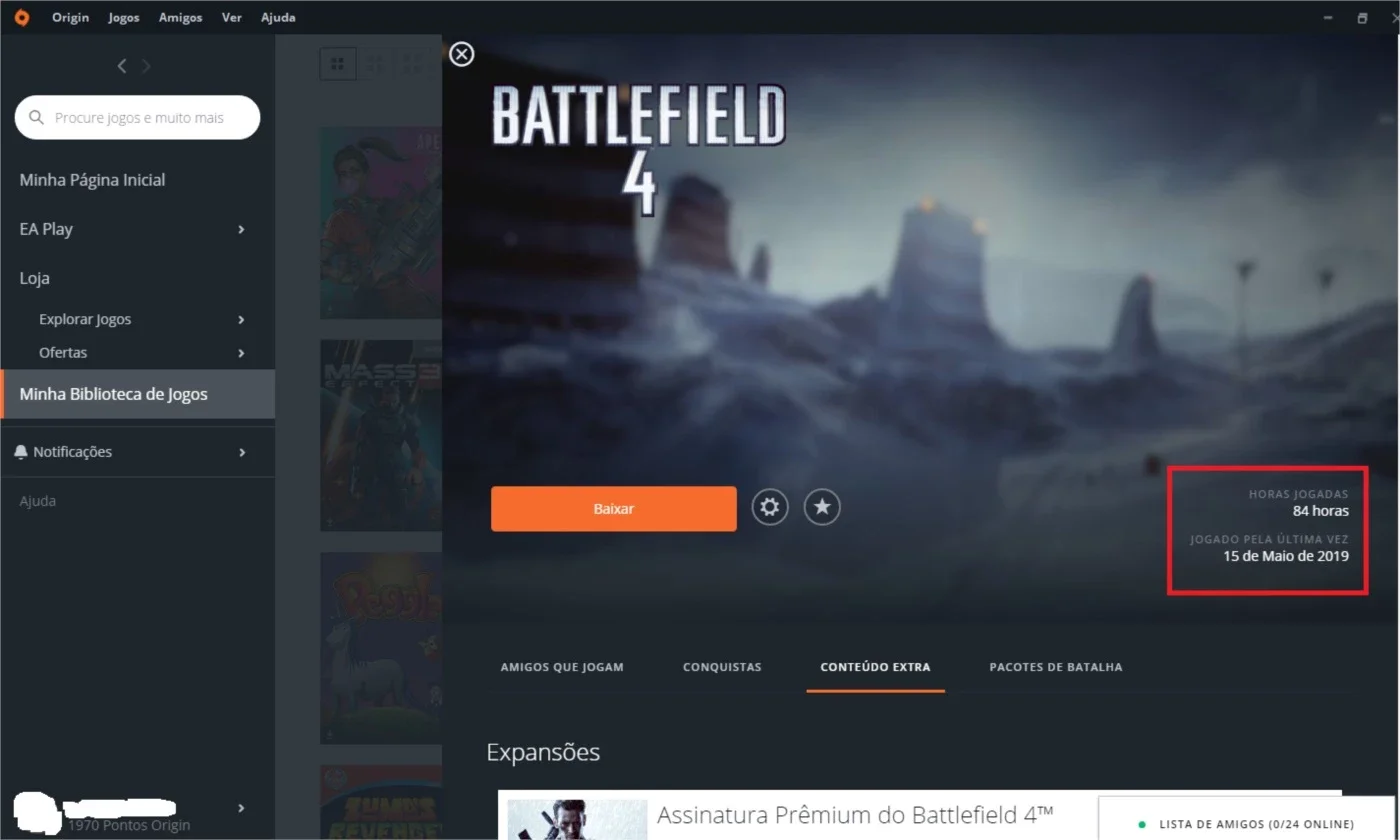This screenshot has width=1400, height=840.
Task: Switch to the Pacotes de Batalha tab
Action: coord(1056,667)
